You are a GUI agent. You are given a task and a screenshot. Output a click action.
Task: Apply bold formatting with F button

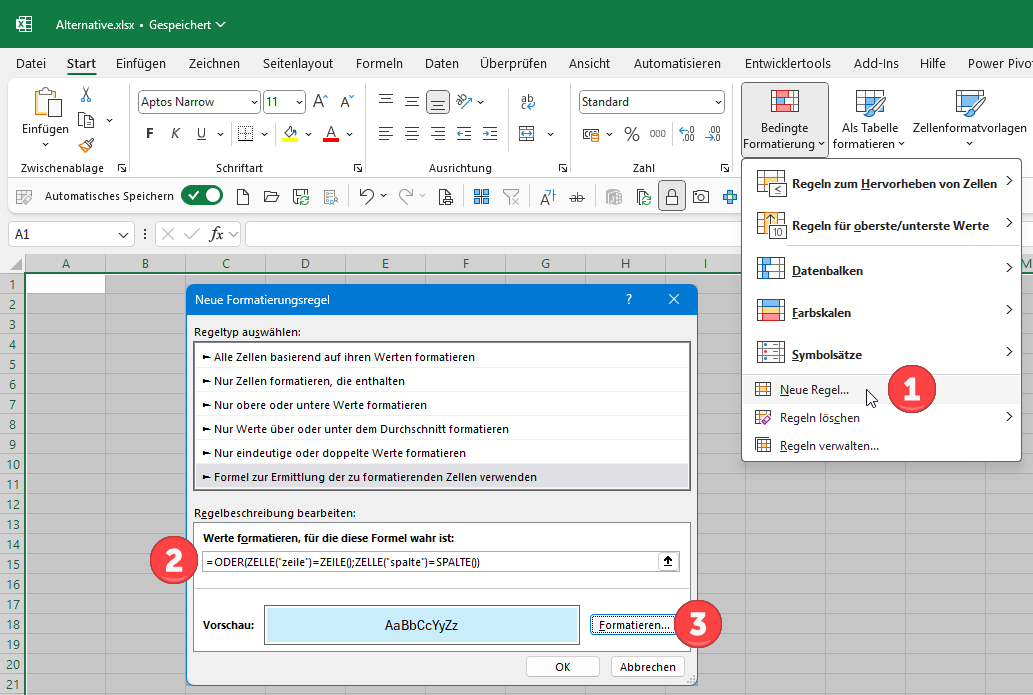tap(150, 134)
